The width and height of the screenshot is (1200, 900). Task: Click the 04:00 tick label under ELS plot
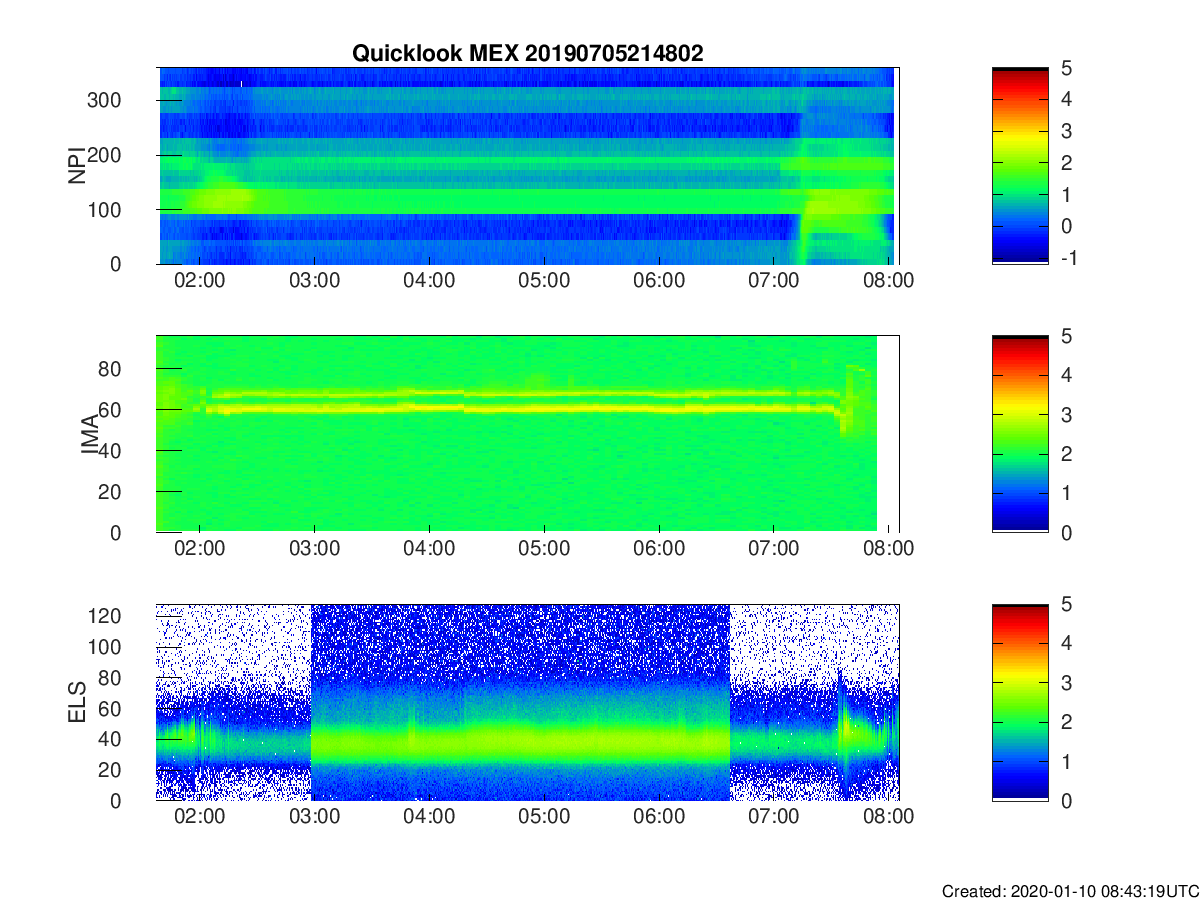[x=429, y=817]
